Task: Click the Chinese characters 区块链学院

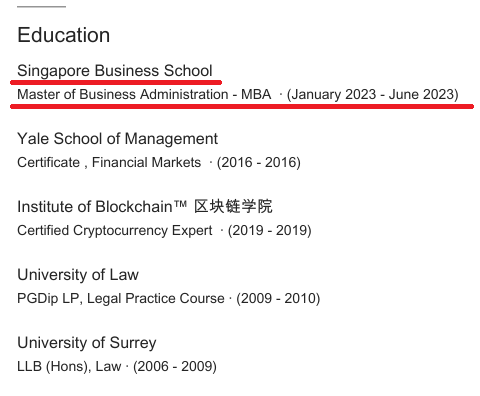Action: pos(234,206)
